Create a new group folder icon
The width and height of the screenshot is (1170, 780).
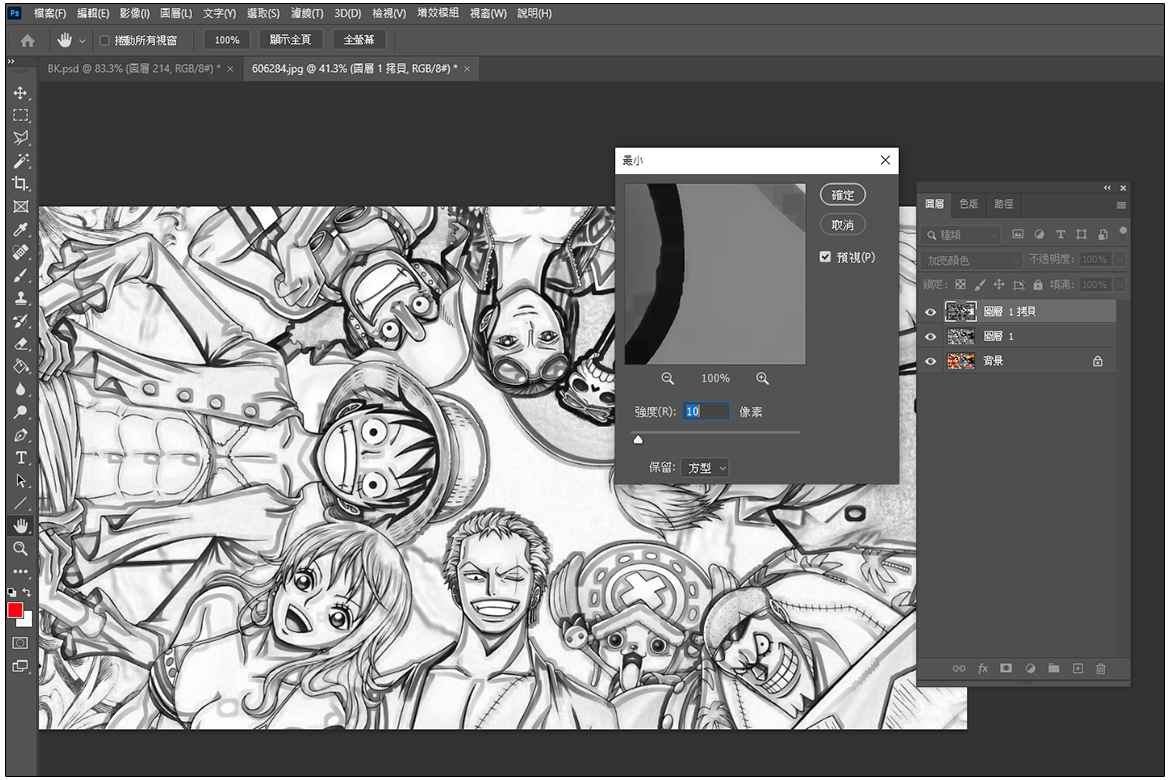1054,668
